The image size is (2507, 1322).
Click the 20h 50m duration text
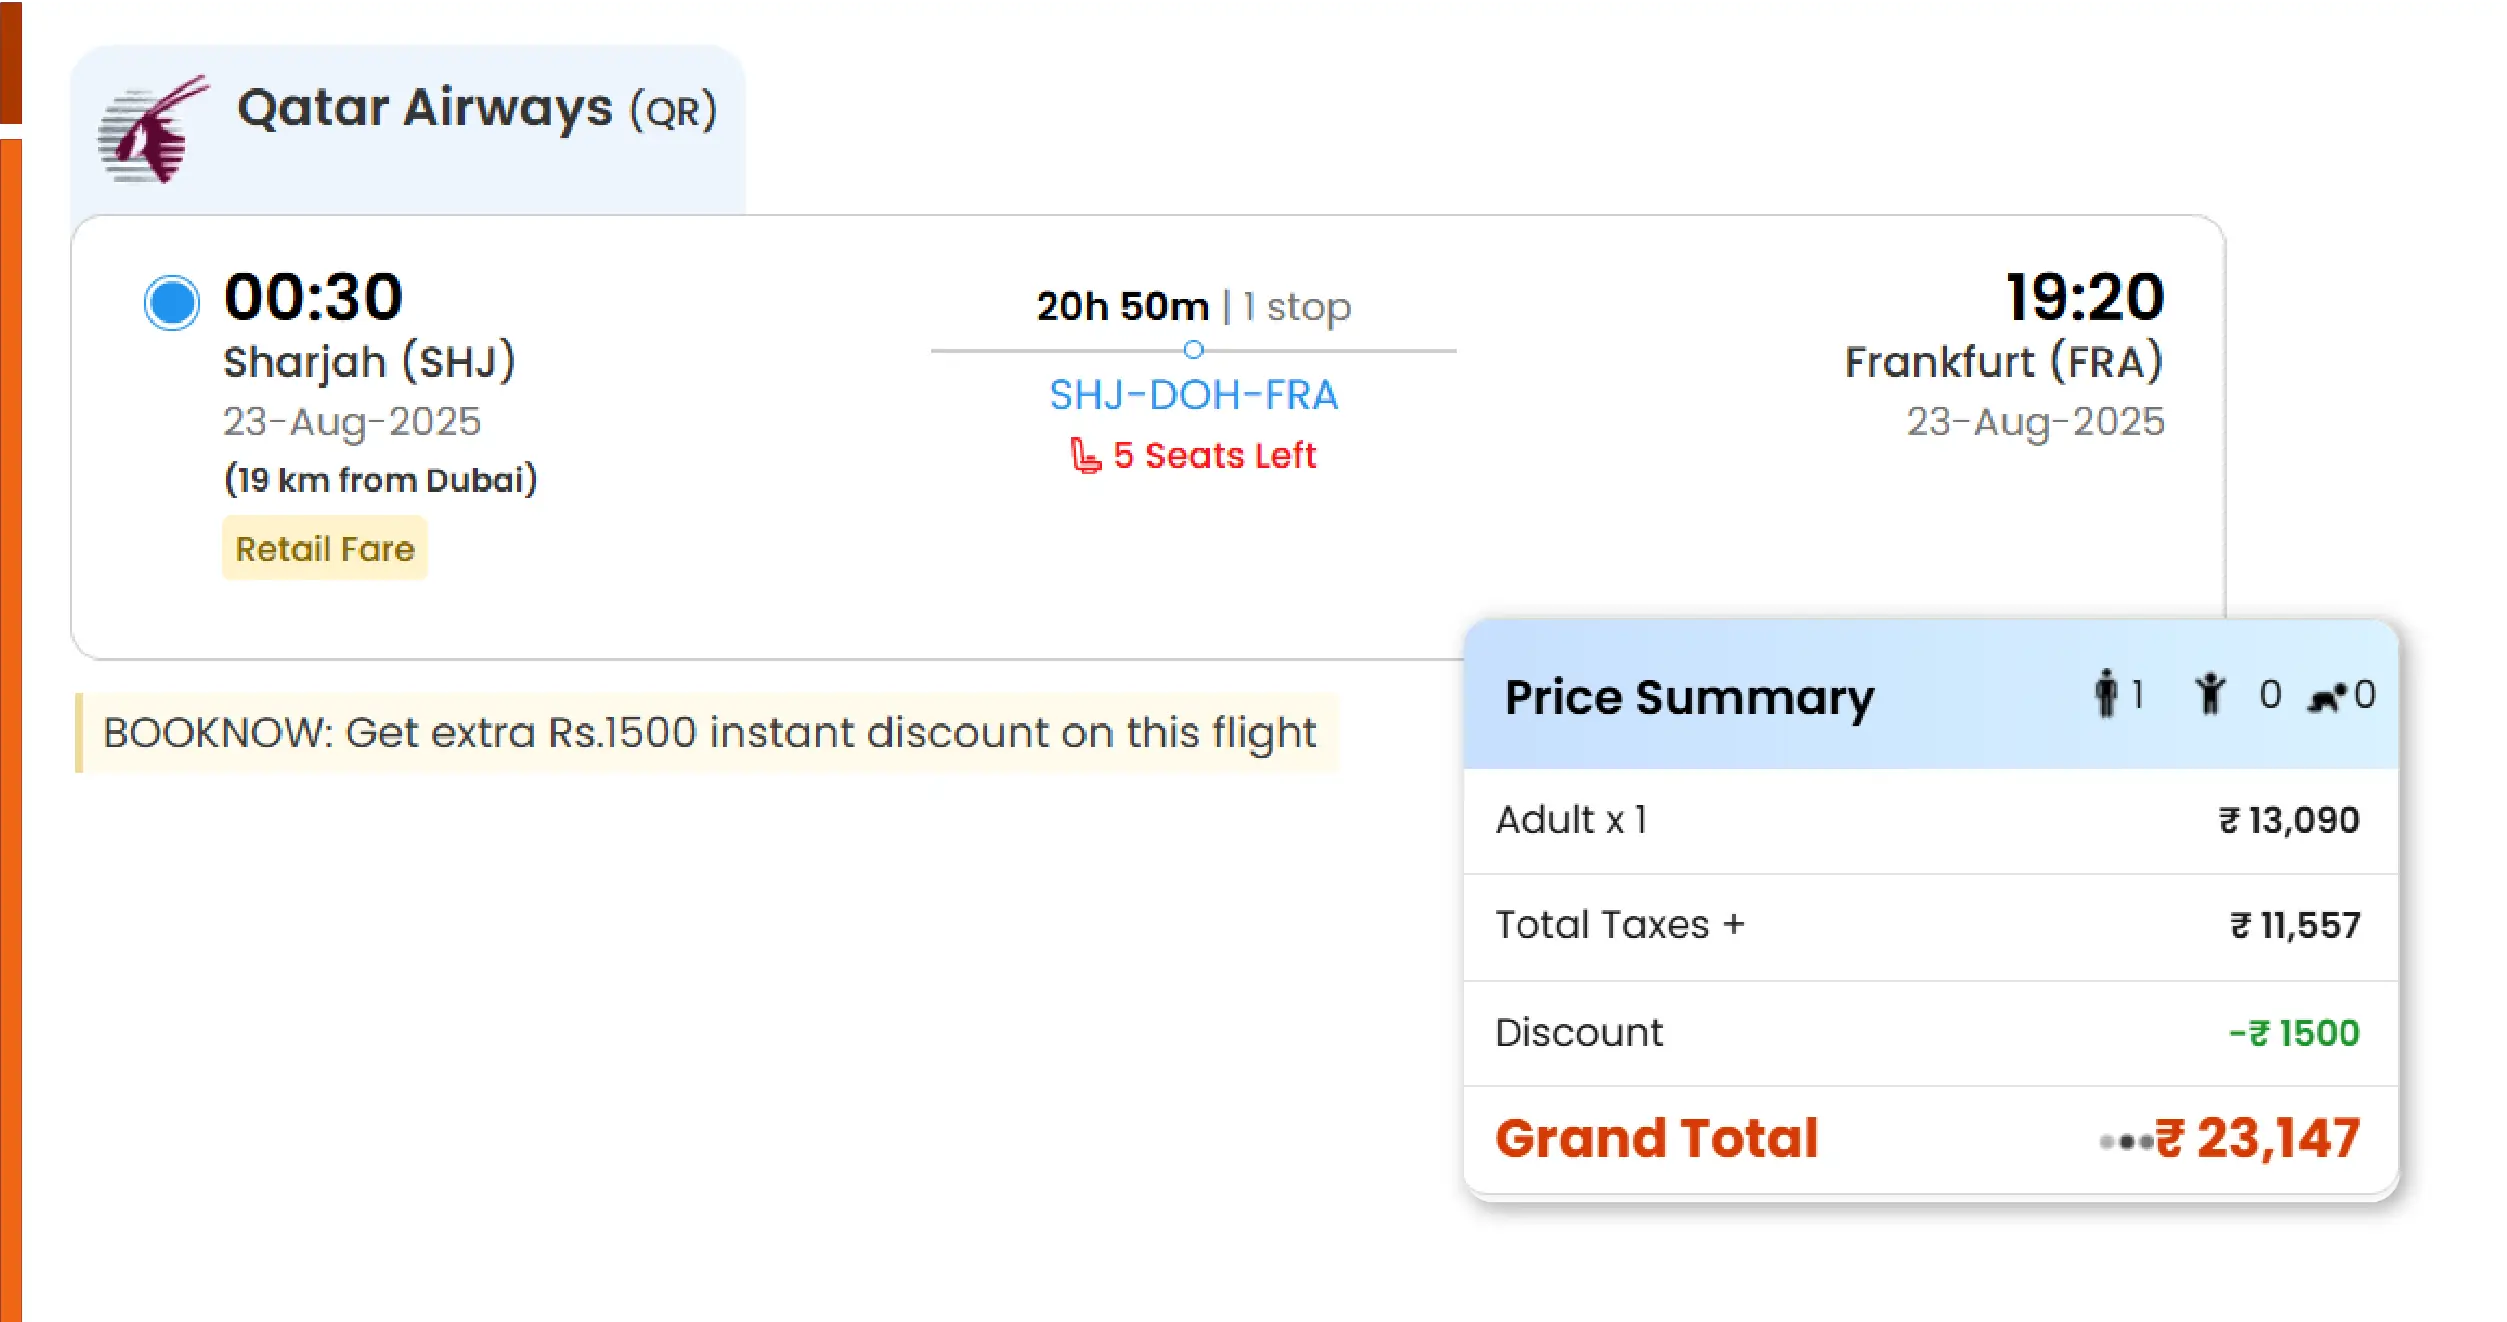(x=1122, y=307)
